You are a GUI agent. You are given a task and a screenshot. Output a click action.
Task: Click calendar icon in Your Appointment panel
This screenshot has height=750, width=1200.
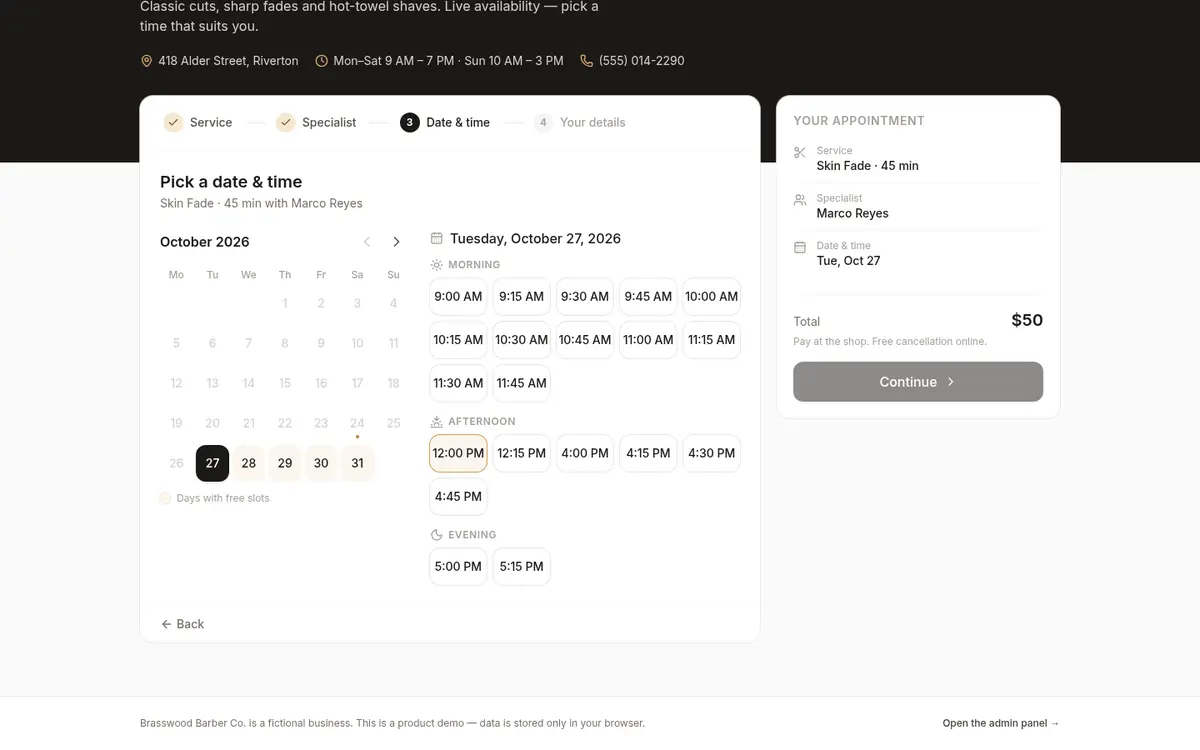(x=800, y=247)
